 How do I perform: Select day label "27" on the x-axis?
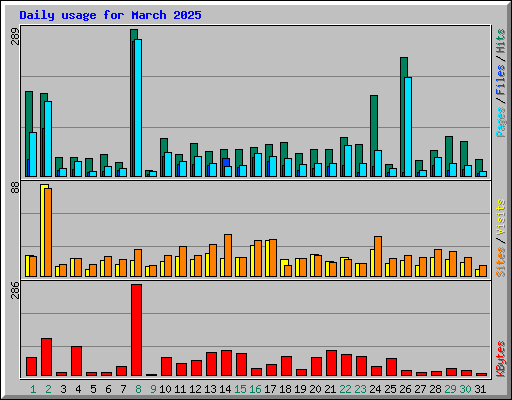pyautogui.click(x=420, y=389)
